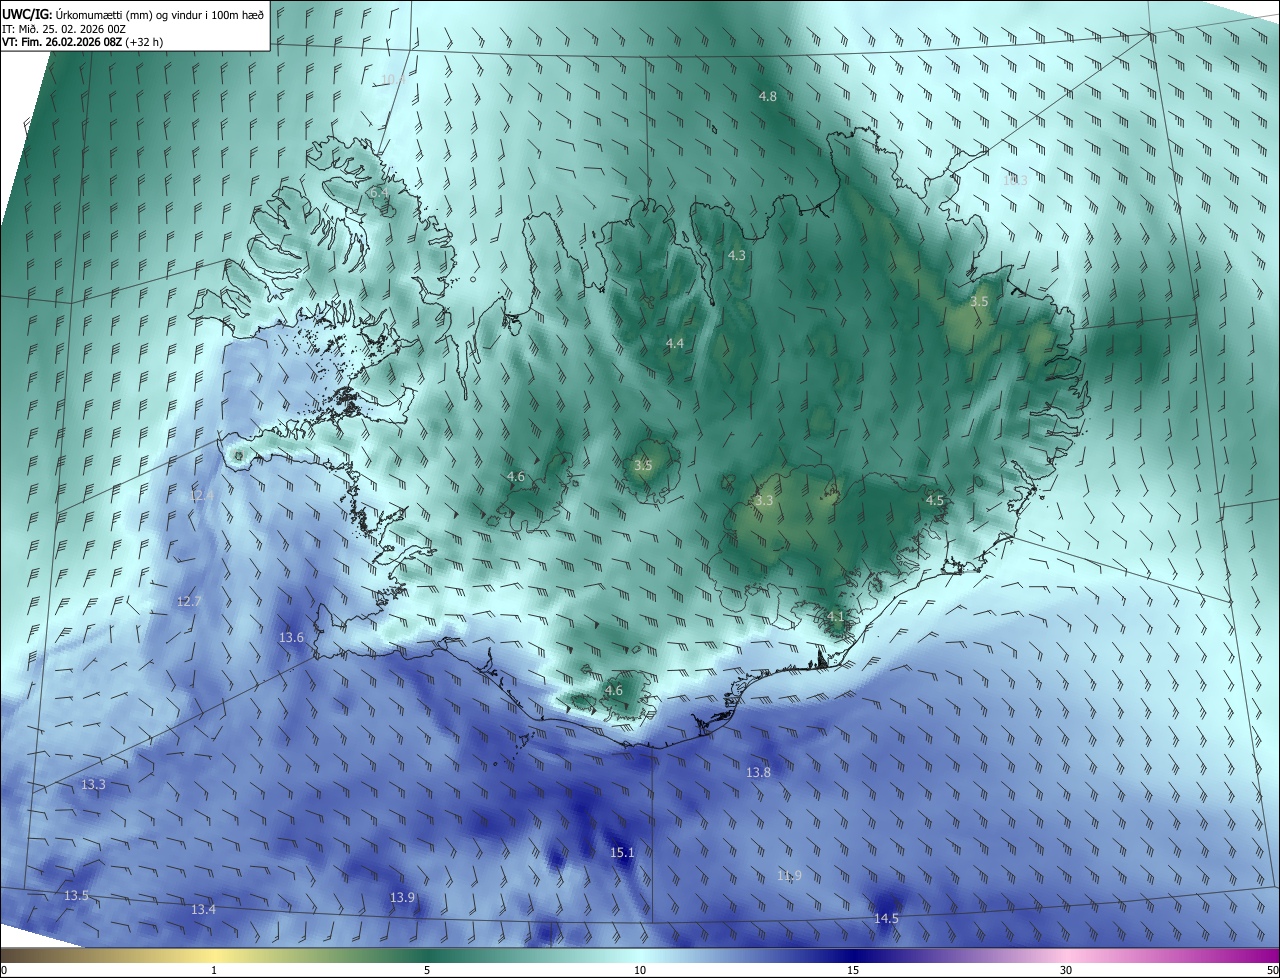
Task: Click the 14.5 value label over the sea
Action: tap(886, 918)
